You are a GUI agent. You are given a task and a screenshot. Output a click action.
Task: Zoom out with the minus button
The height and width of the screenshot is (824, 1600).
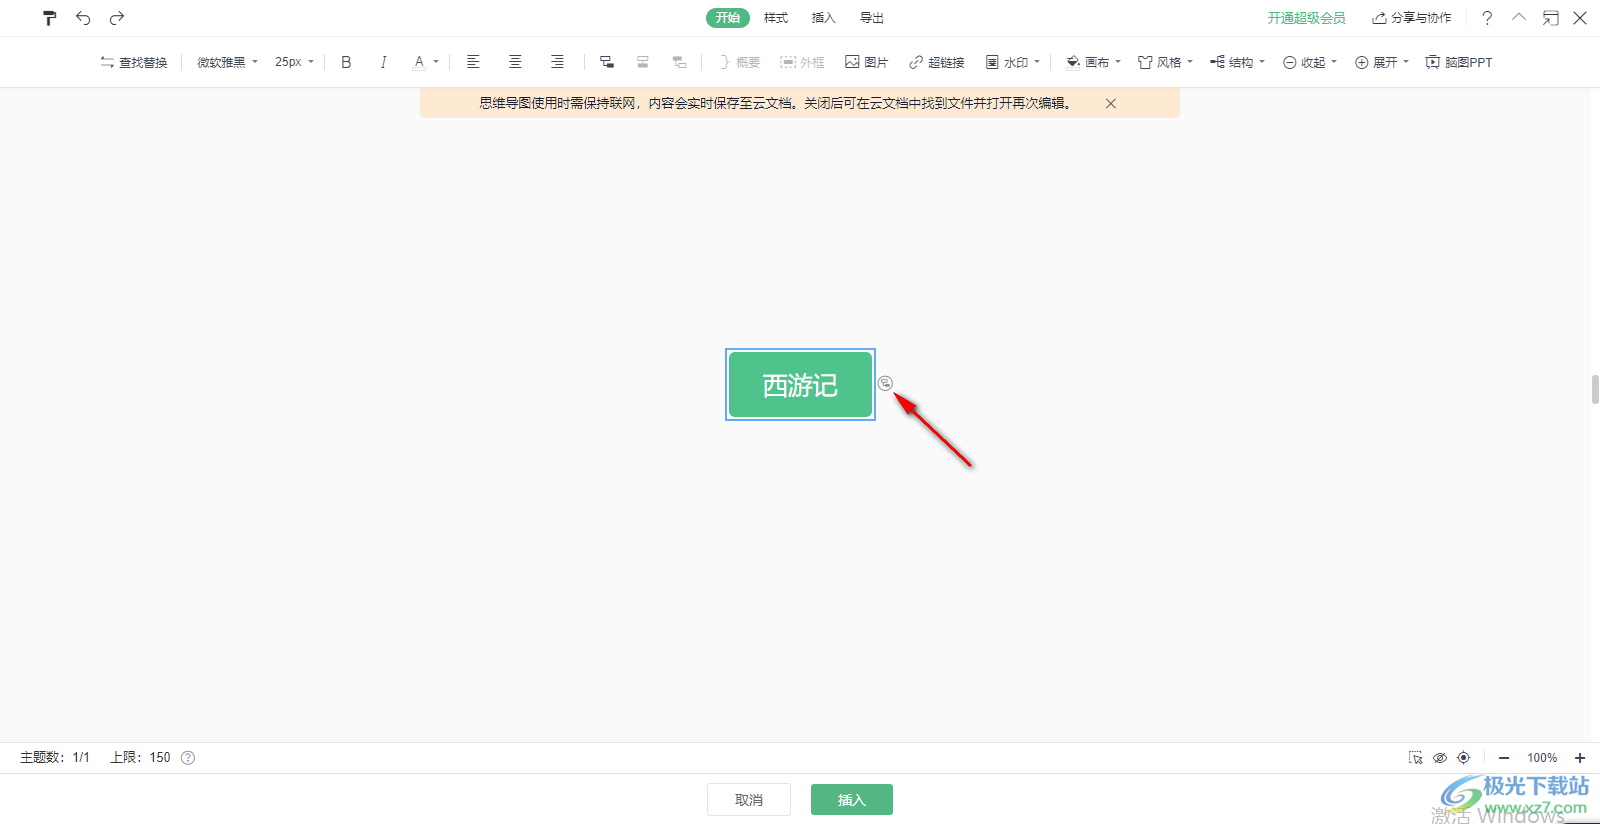tap(1504, 758)
